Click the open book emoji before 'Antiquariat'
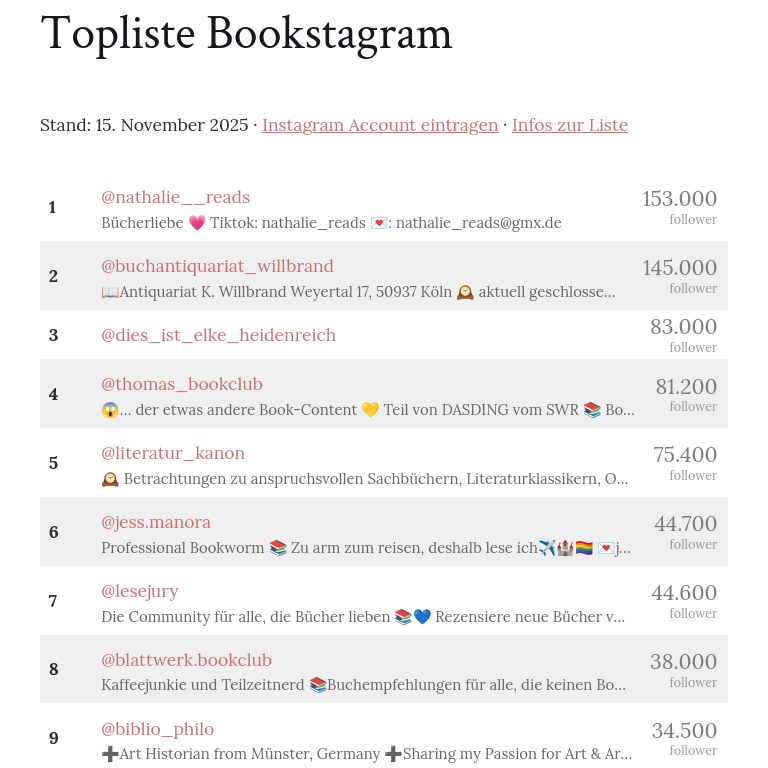Screen dimensions: 768x768 coord(110,292)
